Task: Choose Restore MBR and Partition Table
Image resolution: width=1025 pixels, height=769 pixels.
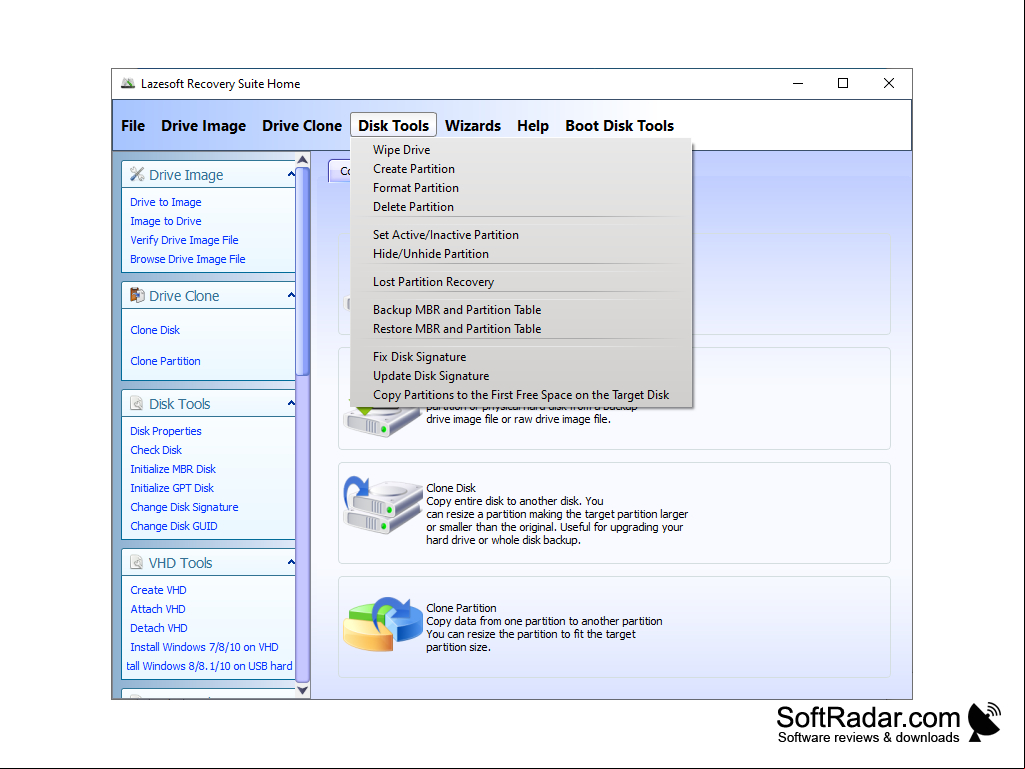Action: click(x=521, y=329)
